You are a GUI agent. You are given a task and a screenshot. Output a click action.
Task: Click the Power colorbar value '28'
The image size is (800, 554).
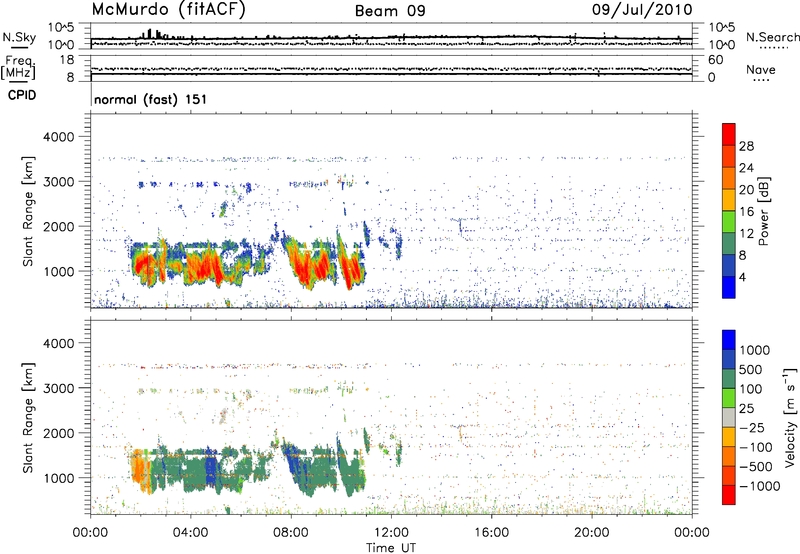(746, 146)
